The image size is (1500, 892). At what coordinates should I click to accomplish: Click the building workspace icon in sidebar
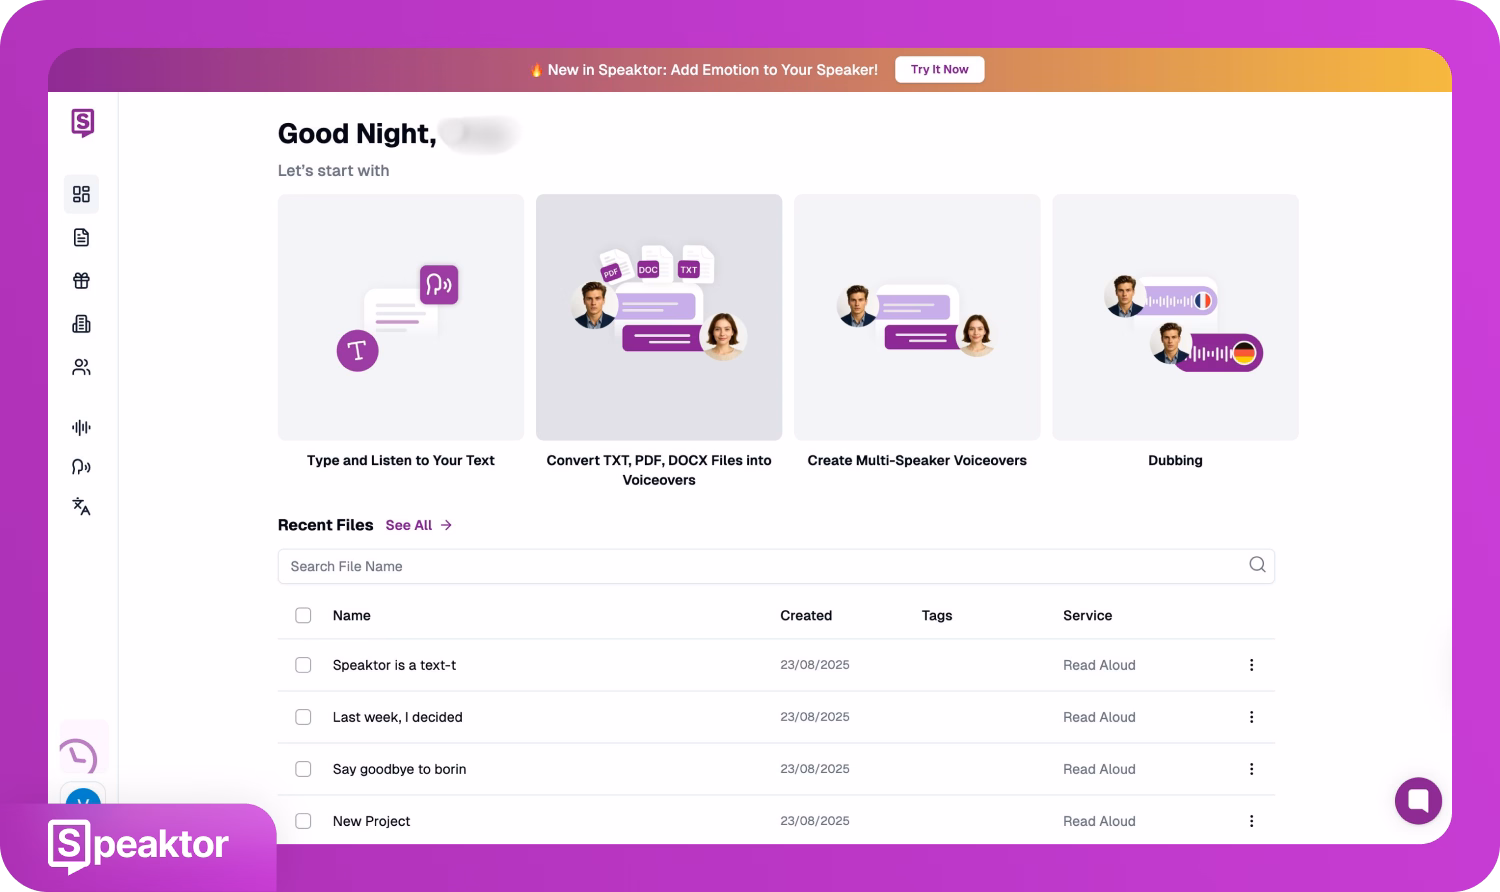81,324
